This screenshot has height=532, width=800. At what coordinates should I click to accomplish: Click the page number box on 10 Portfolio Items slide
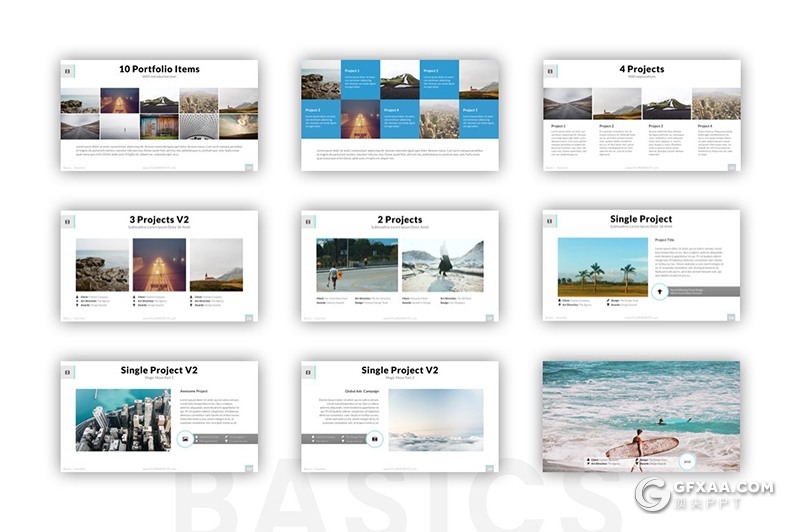pos(249,167)
